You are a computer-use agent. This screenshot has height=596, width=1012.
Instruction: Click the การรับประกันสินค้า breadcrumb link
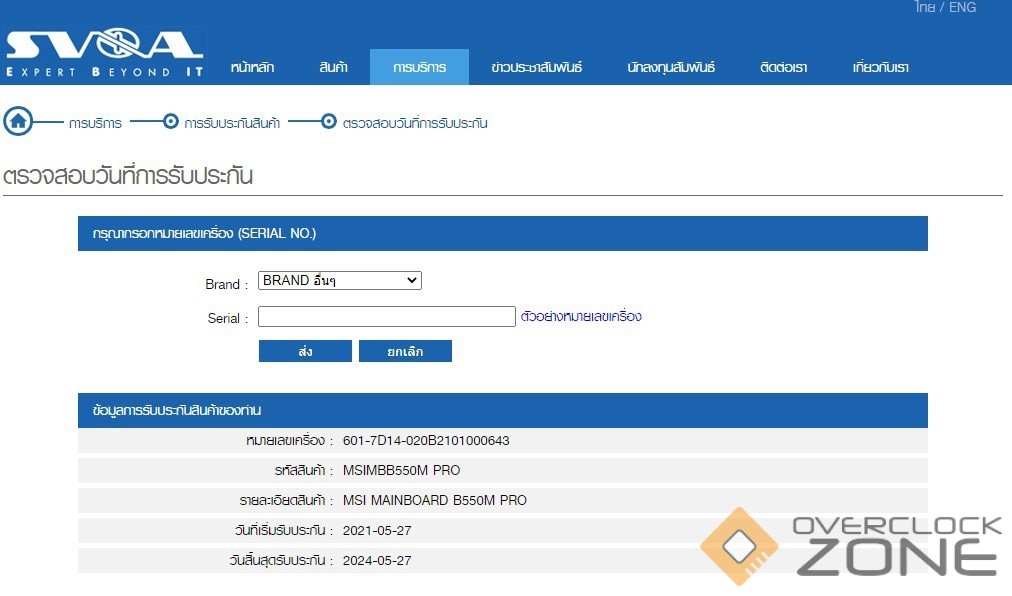coord(232,123)
